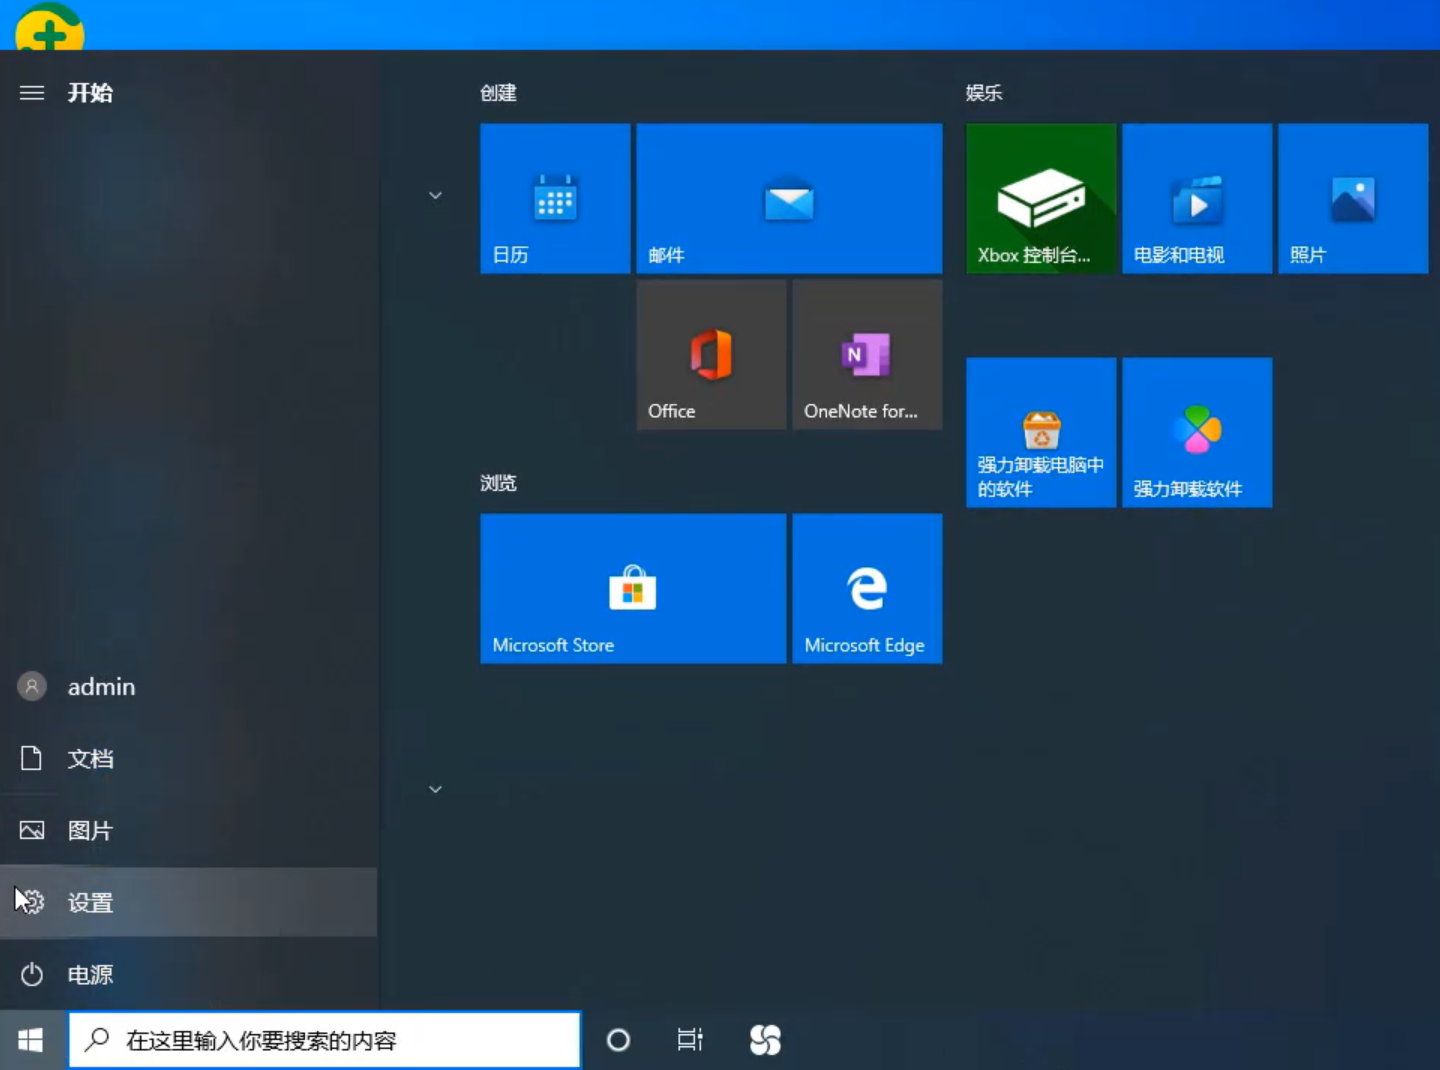Click the upper chevron arrow beside tiles
The height and width of the screenshot is (1070, 1440).
435,195
